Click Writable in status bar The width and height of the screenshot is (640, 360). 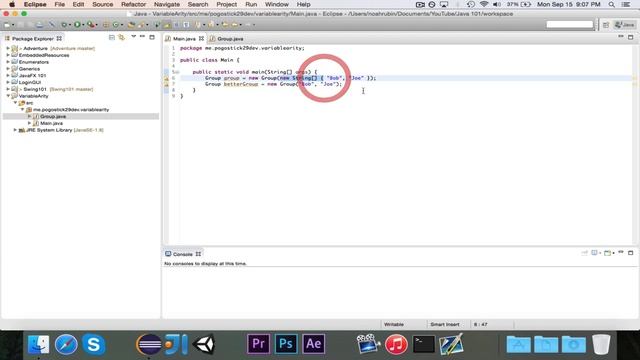(x=394, y=324)
